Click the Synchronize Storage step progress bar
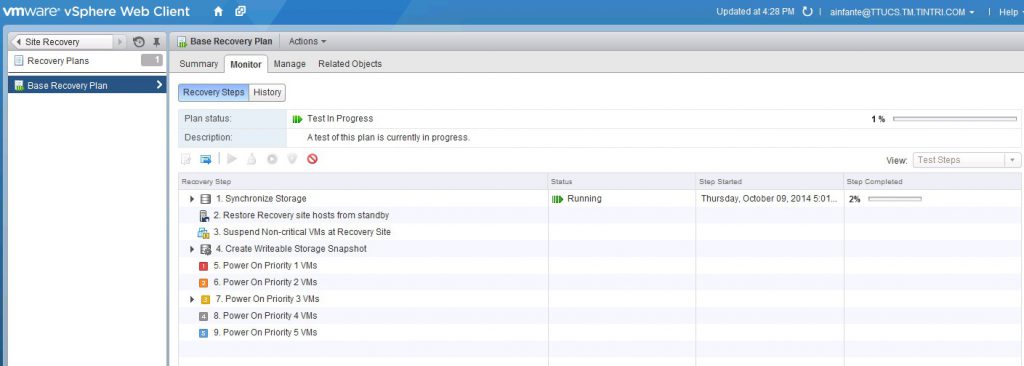This screenshot has height=366, width=1024. 895,199
